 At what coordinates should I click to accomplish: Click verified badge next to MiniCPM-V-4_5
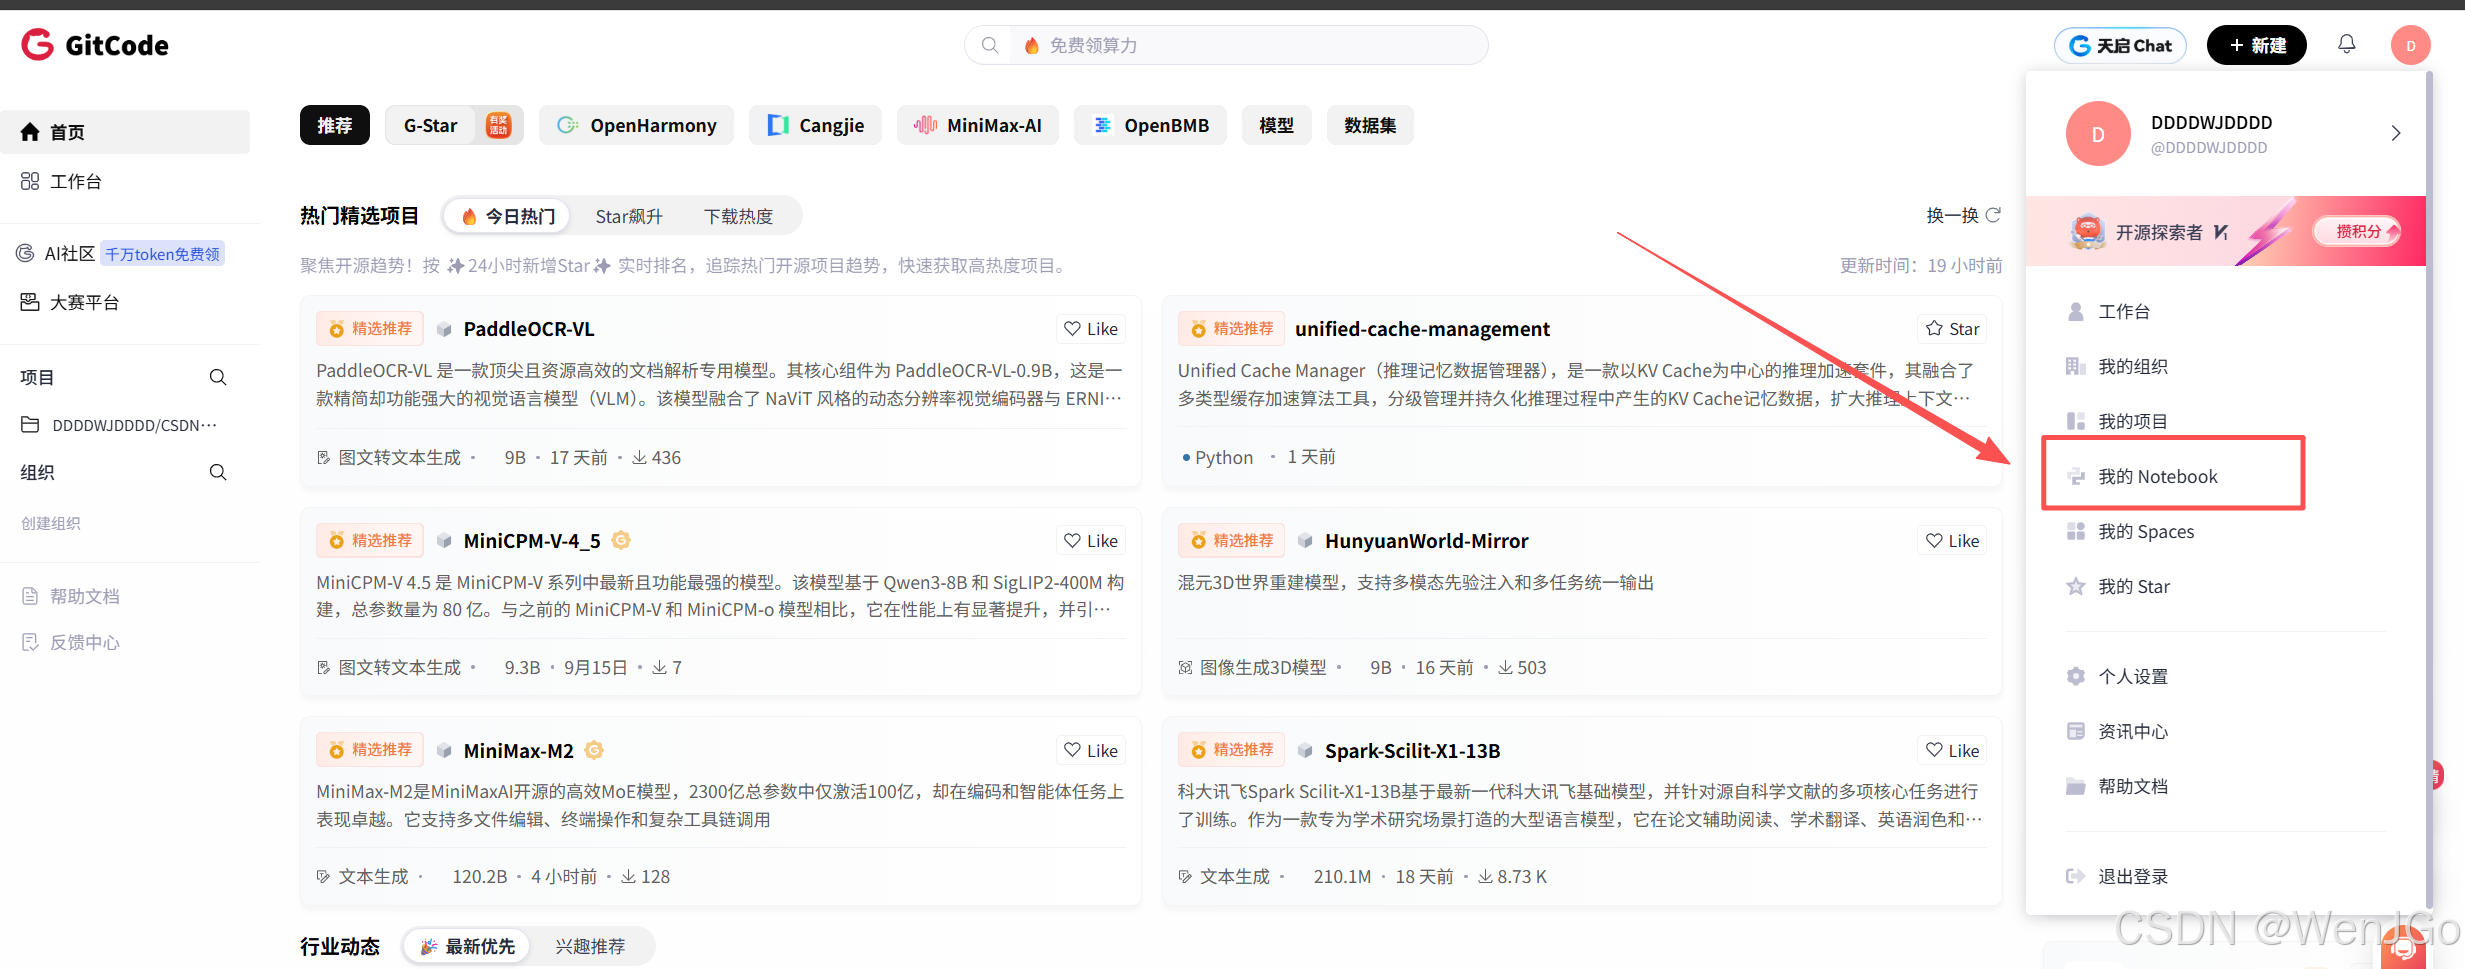621,540
